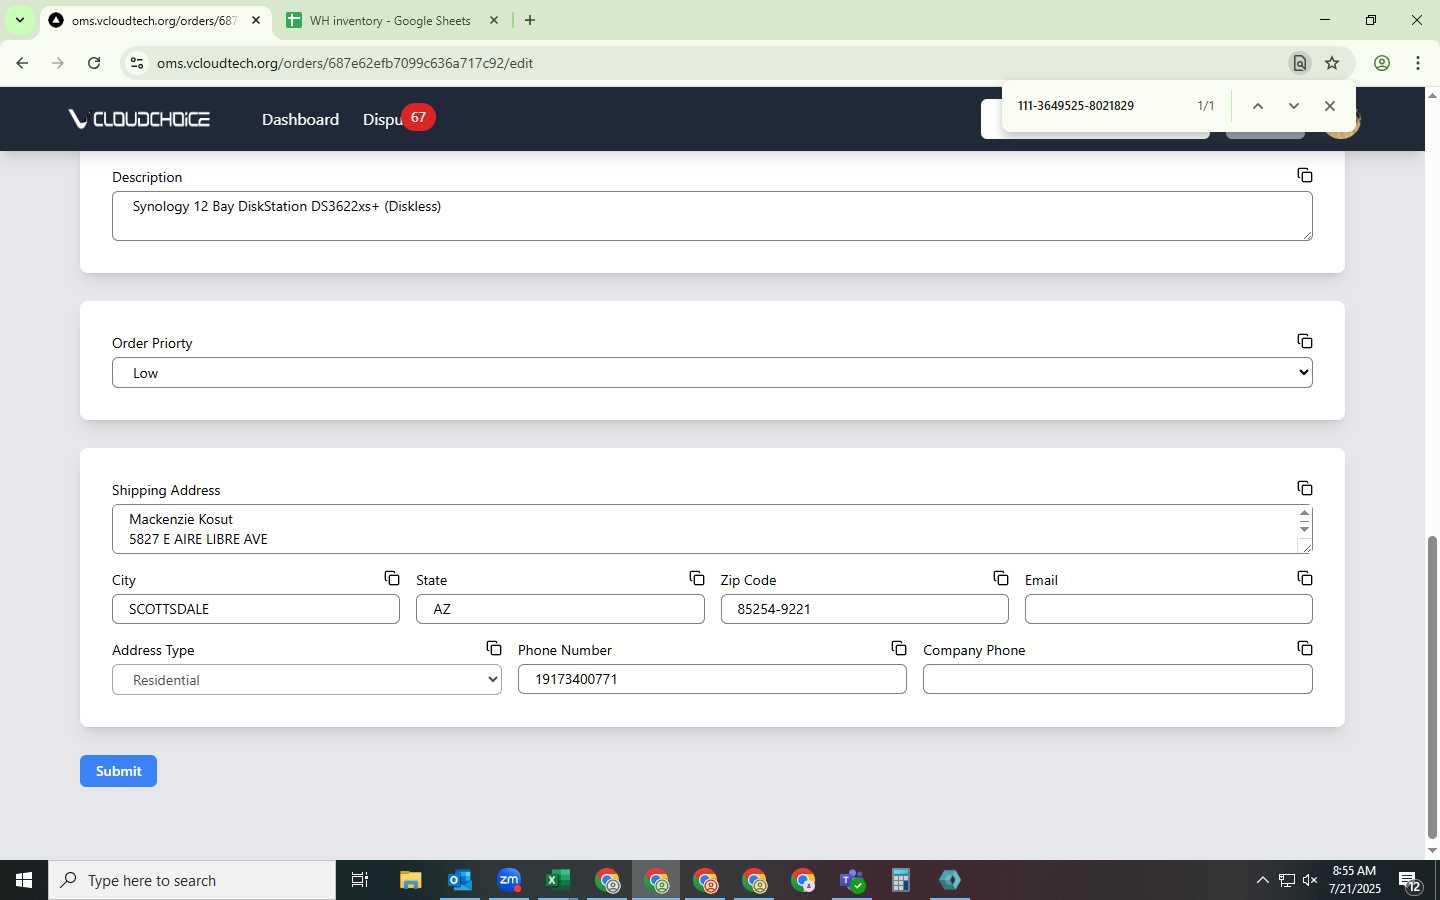The height and width of the screenshot is (900, 1440).
Task: Switch to WH inventory Google Sheets tab
Action: tap(390, 20)
